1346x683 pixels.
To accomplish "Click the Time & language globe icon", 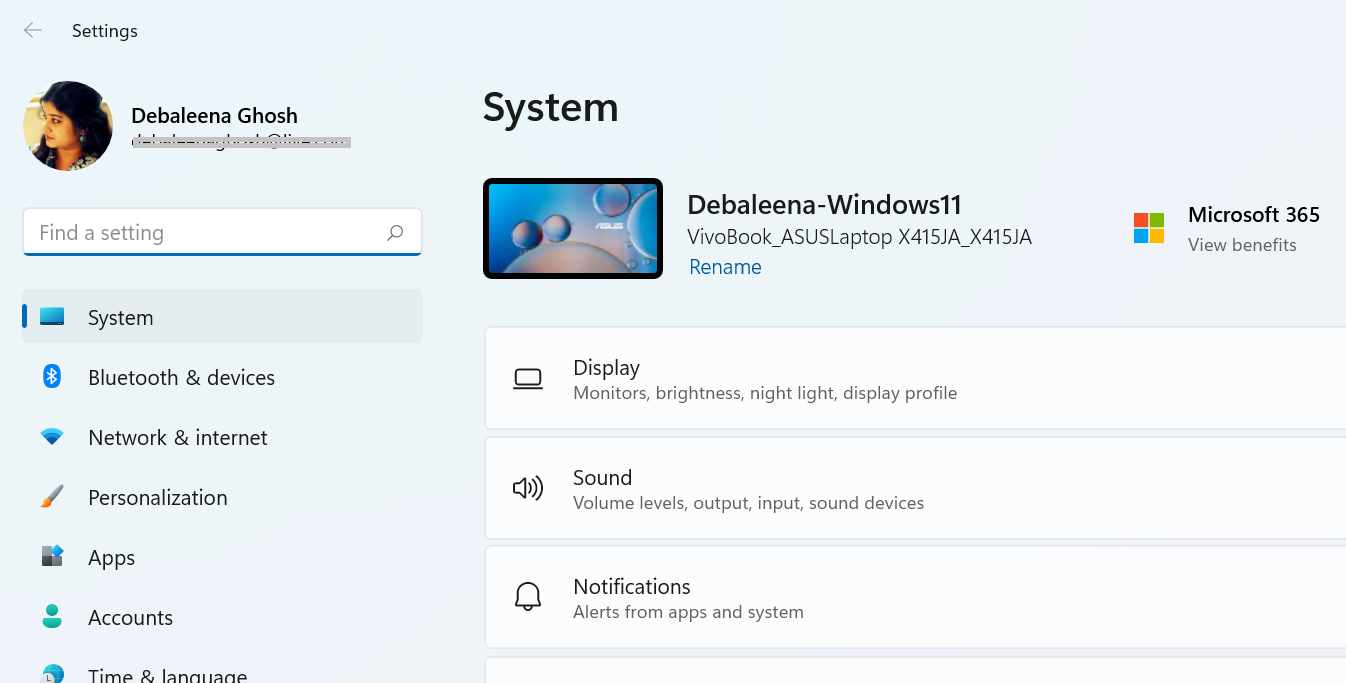I will [52, 675].
